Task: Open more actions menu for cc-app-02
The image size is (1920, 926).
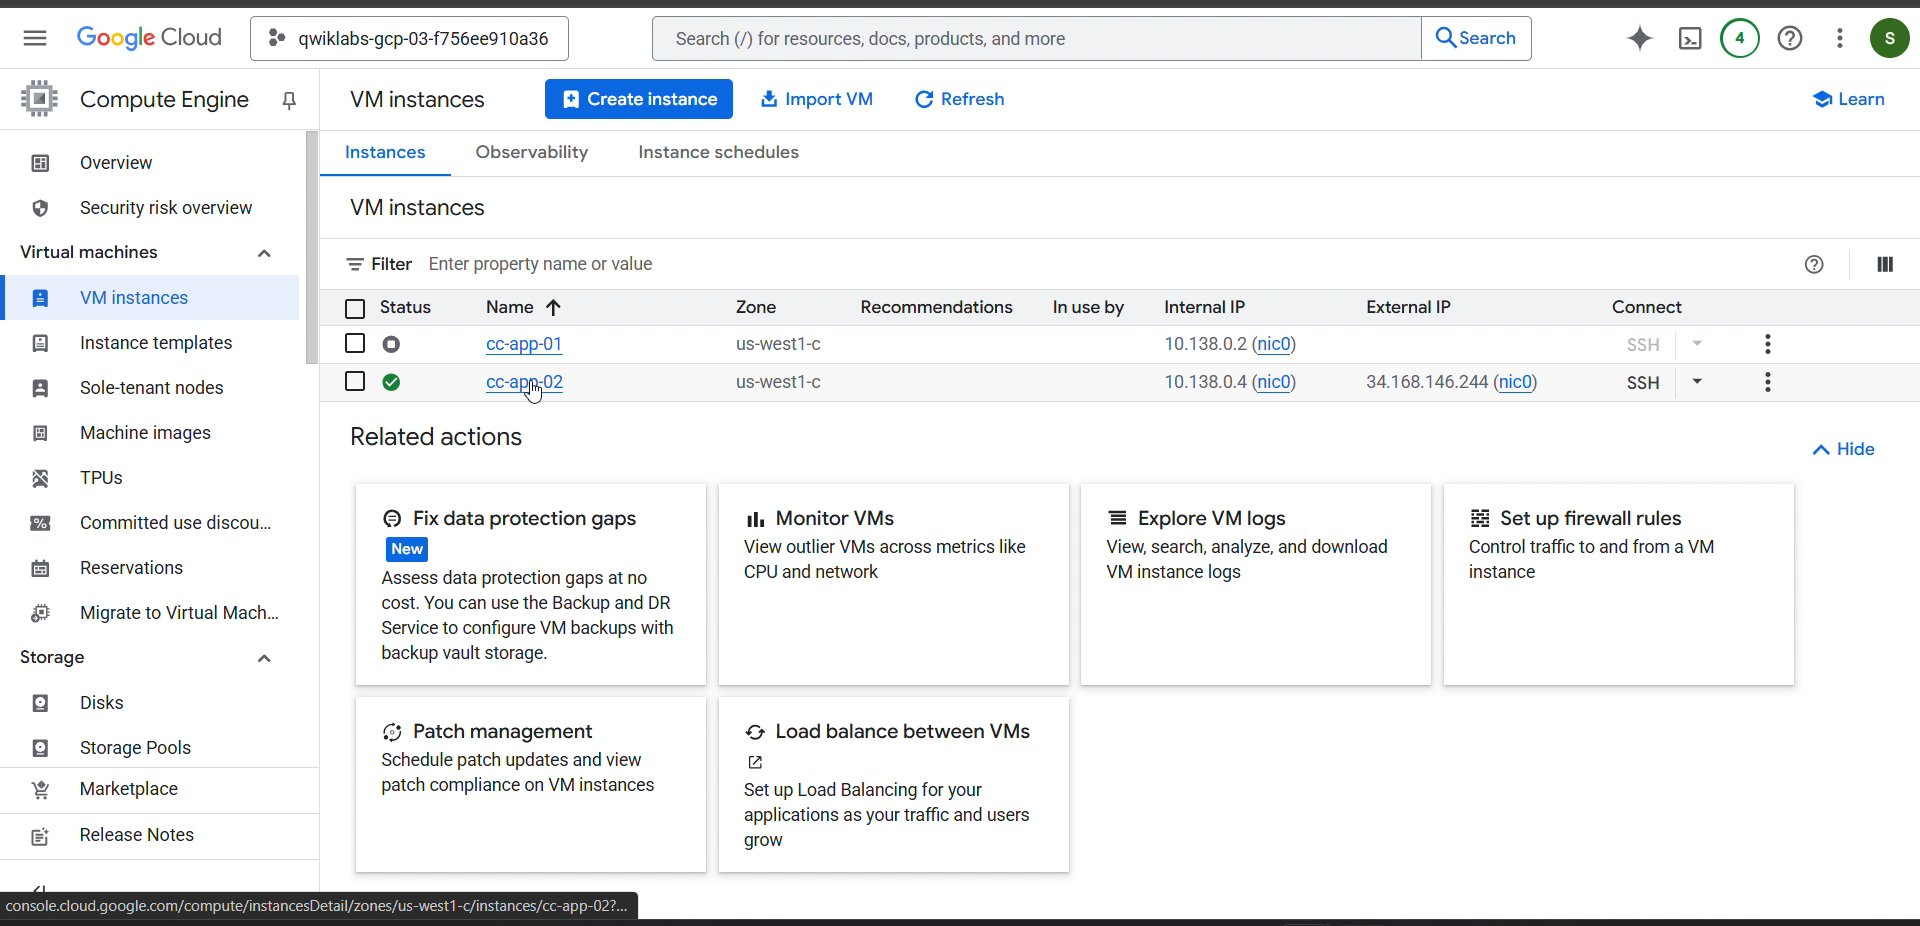Action: tap(1768, 382)
